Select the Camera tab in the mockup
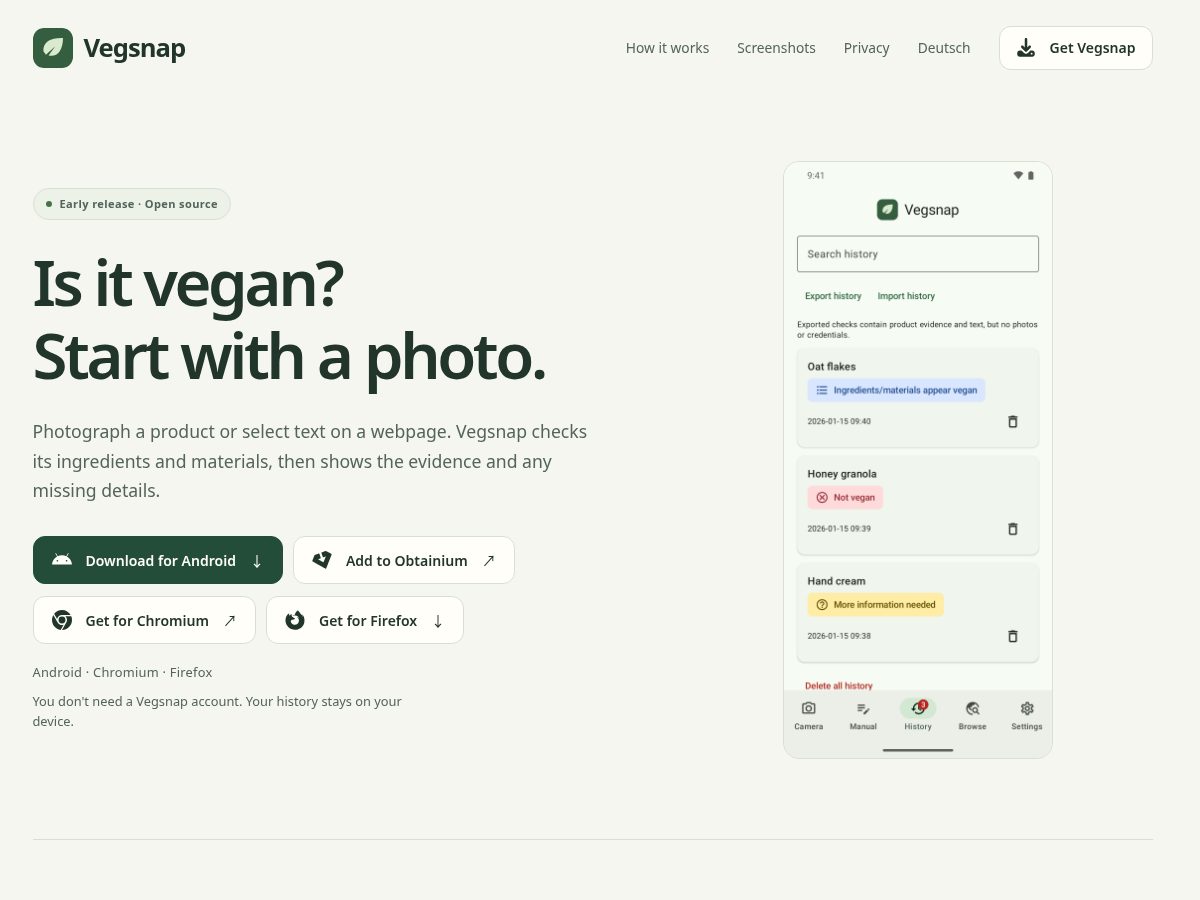Image resolution: width=1200 pixels, height=900 pixels. 809,715
